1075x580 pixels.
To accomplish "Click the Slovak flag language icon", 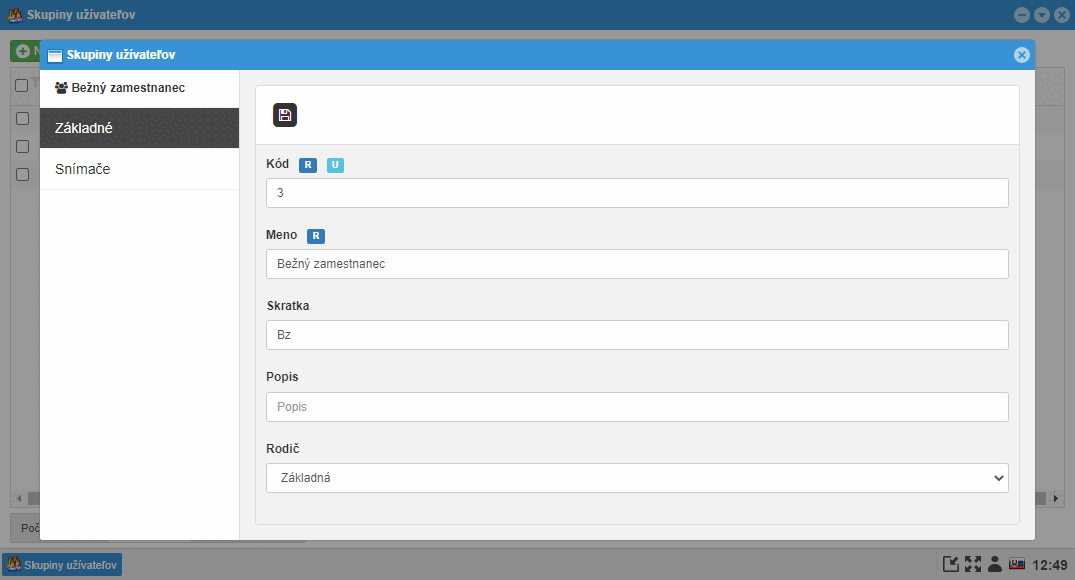I will [1017, 564].
